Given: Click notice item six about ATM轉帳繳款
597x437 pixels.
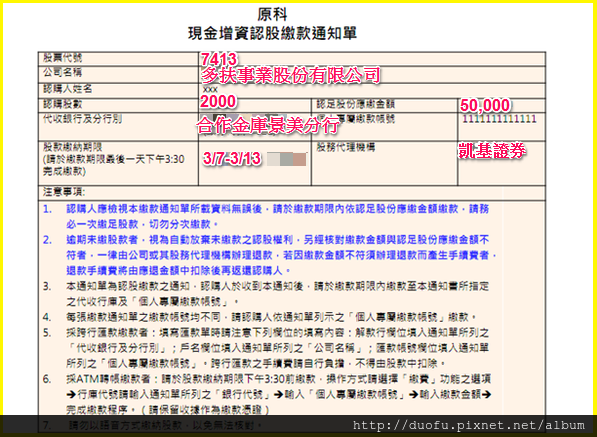Looking at the screenshot, I should pyautogui.click(x=268, y=394).
